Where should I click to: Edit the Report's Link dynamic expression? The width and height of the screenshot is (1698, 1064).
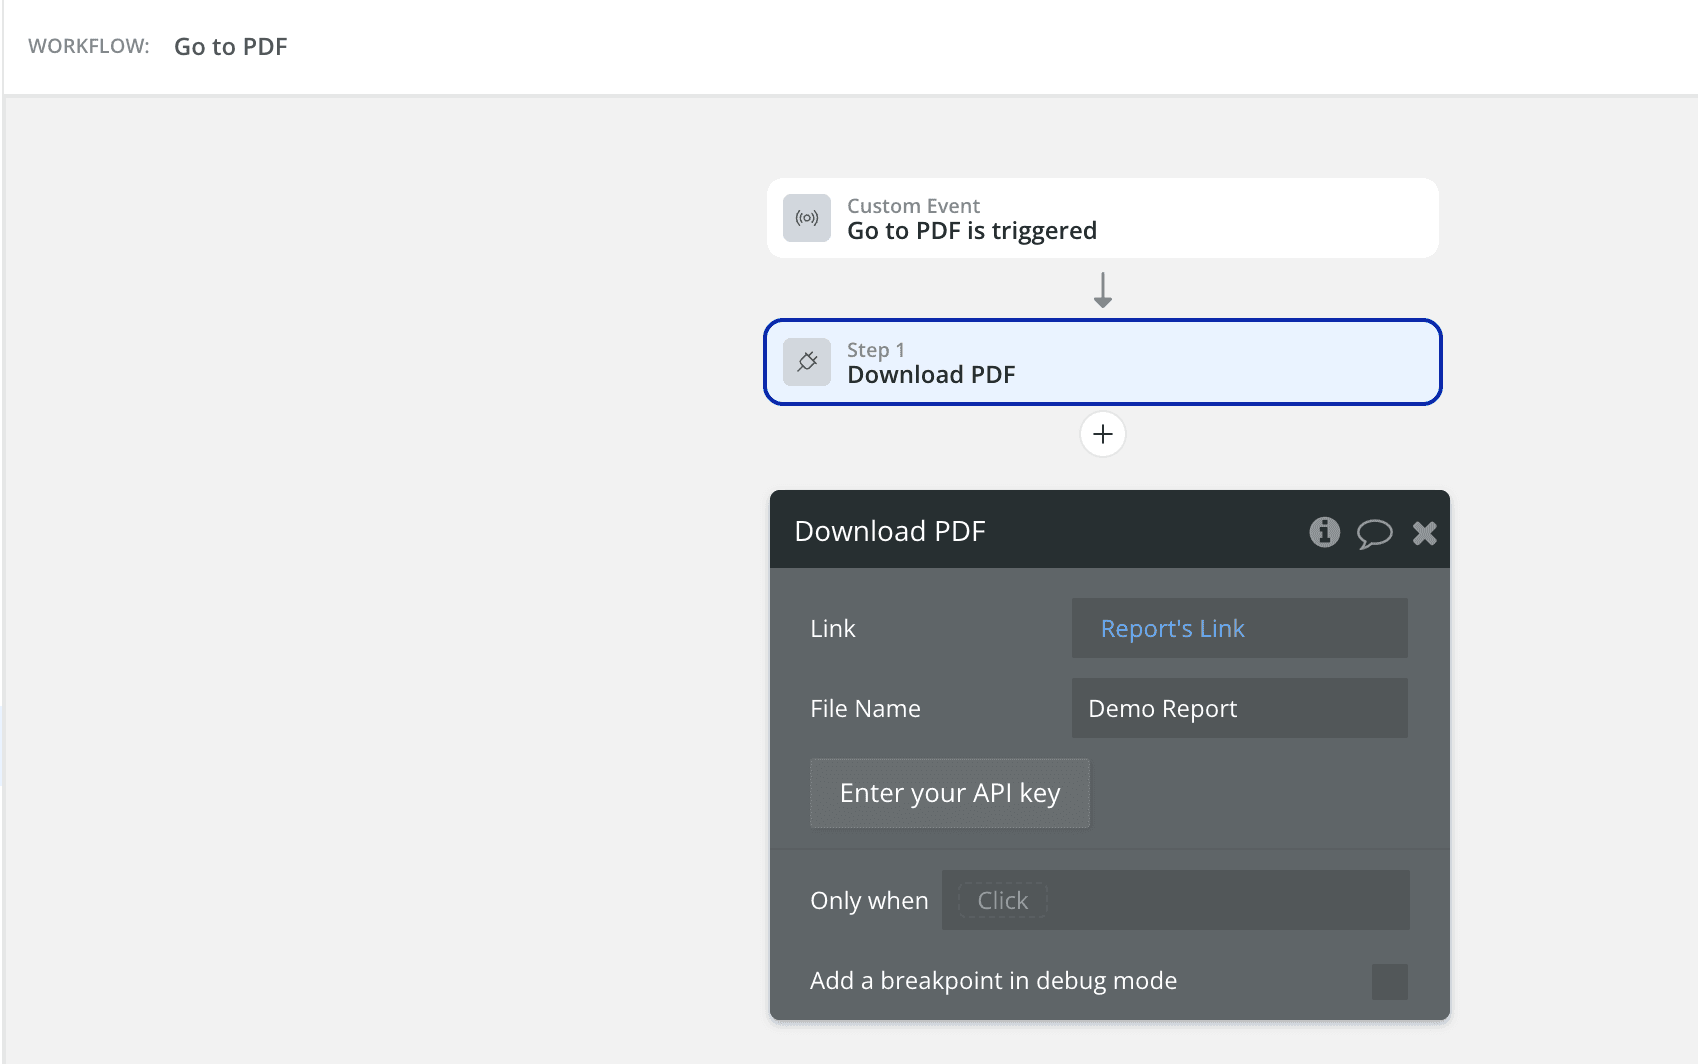1172,628
